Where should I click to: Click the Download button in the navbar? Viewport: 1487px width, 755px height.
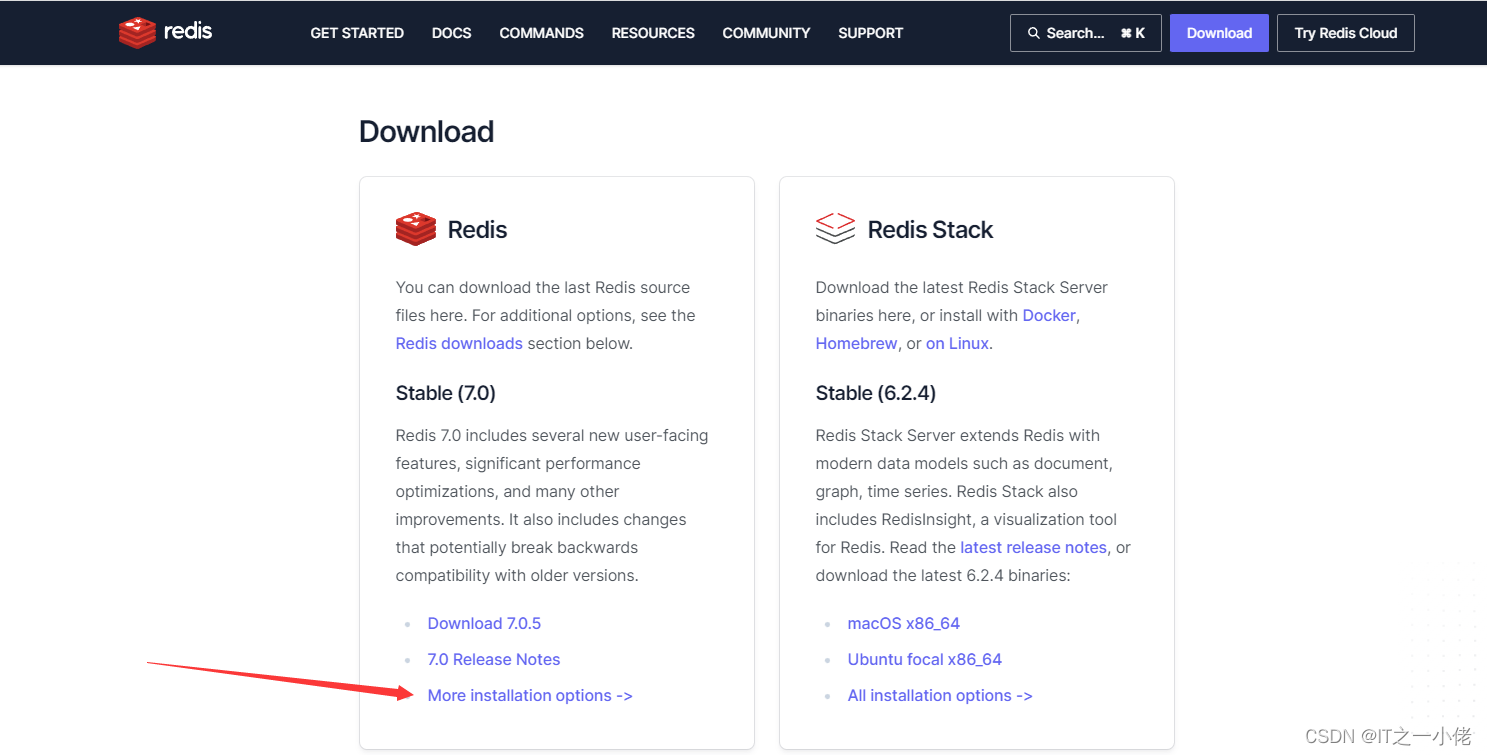[1218, 32]
